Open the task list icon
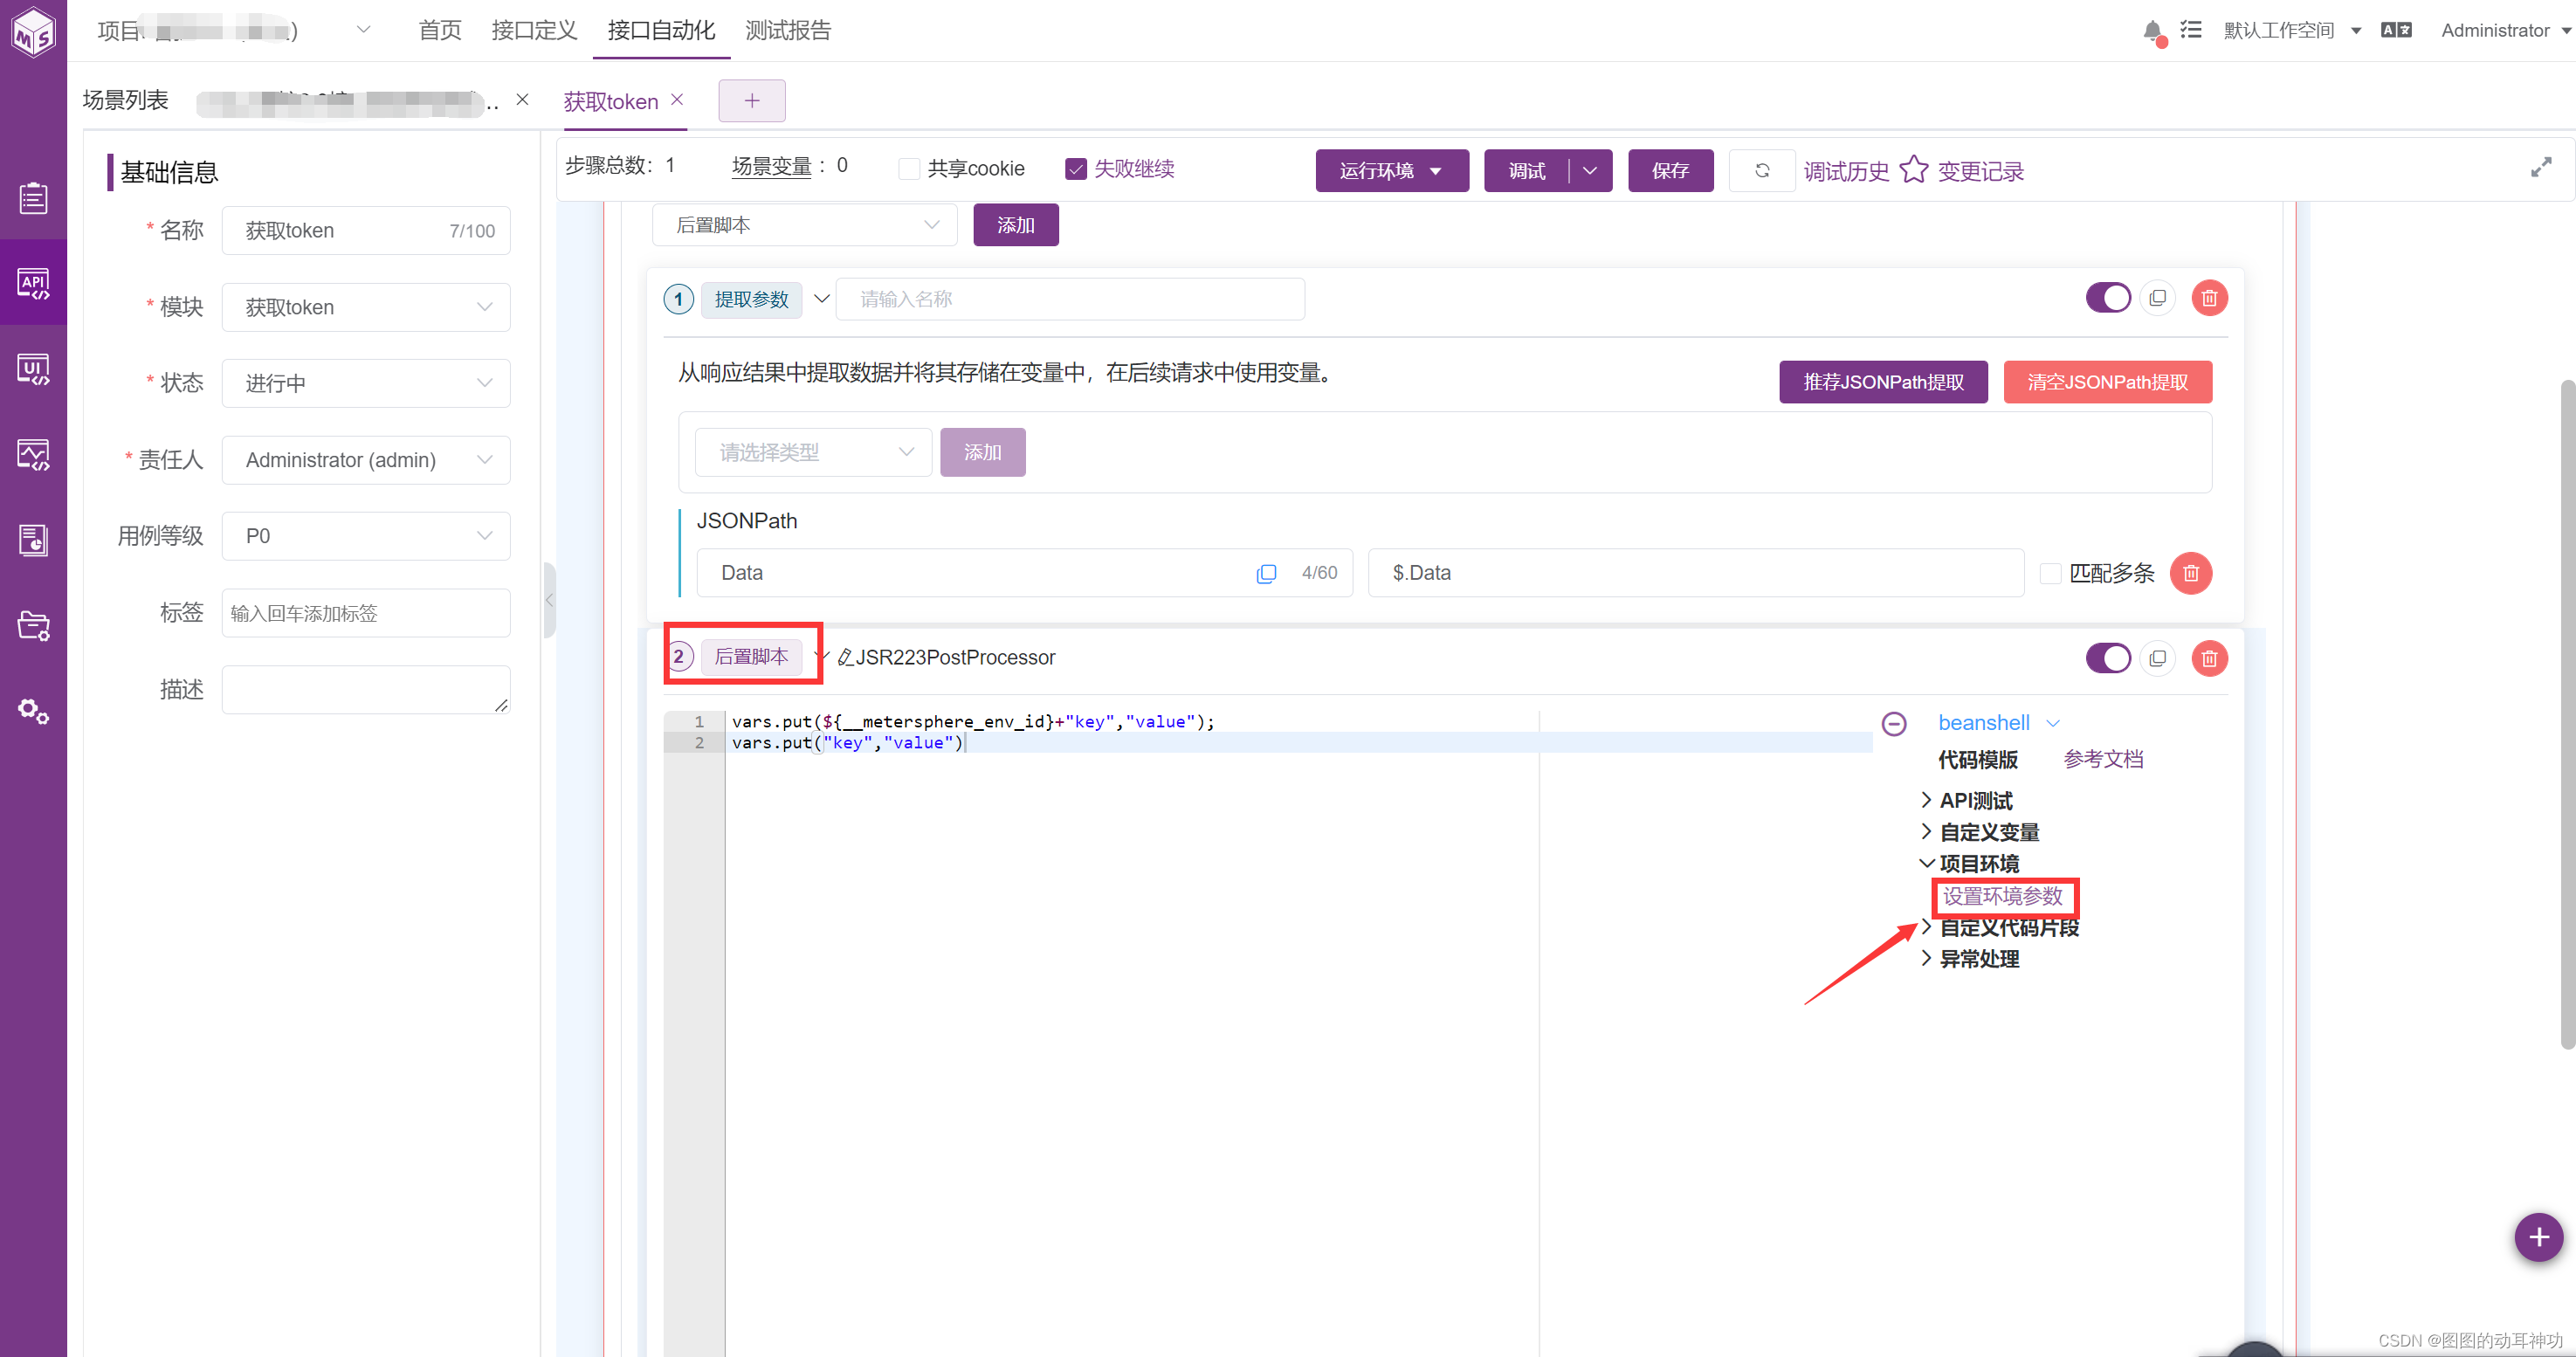2576x1357 pixels. [x=2191, y=30]
